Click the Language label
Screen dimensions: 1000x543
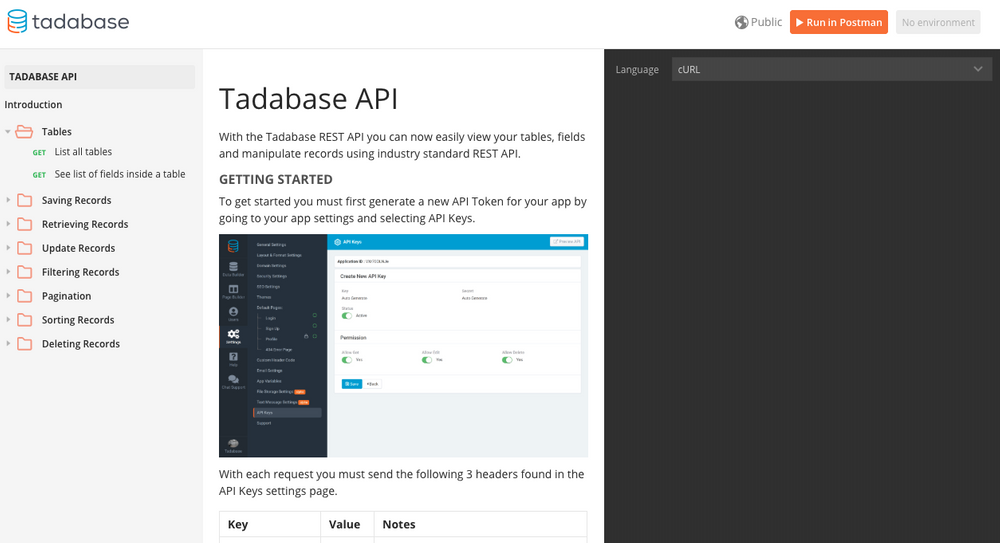point(637,70)
